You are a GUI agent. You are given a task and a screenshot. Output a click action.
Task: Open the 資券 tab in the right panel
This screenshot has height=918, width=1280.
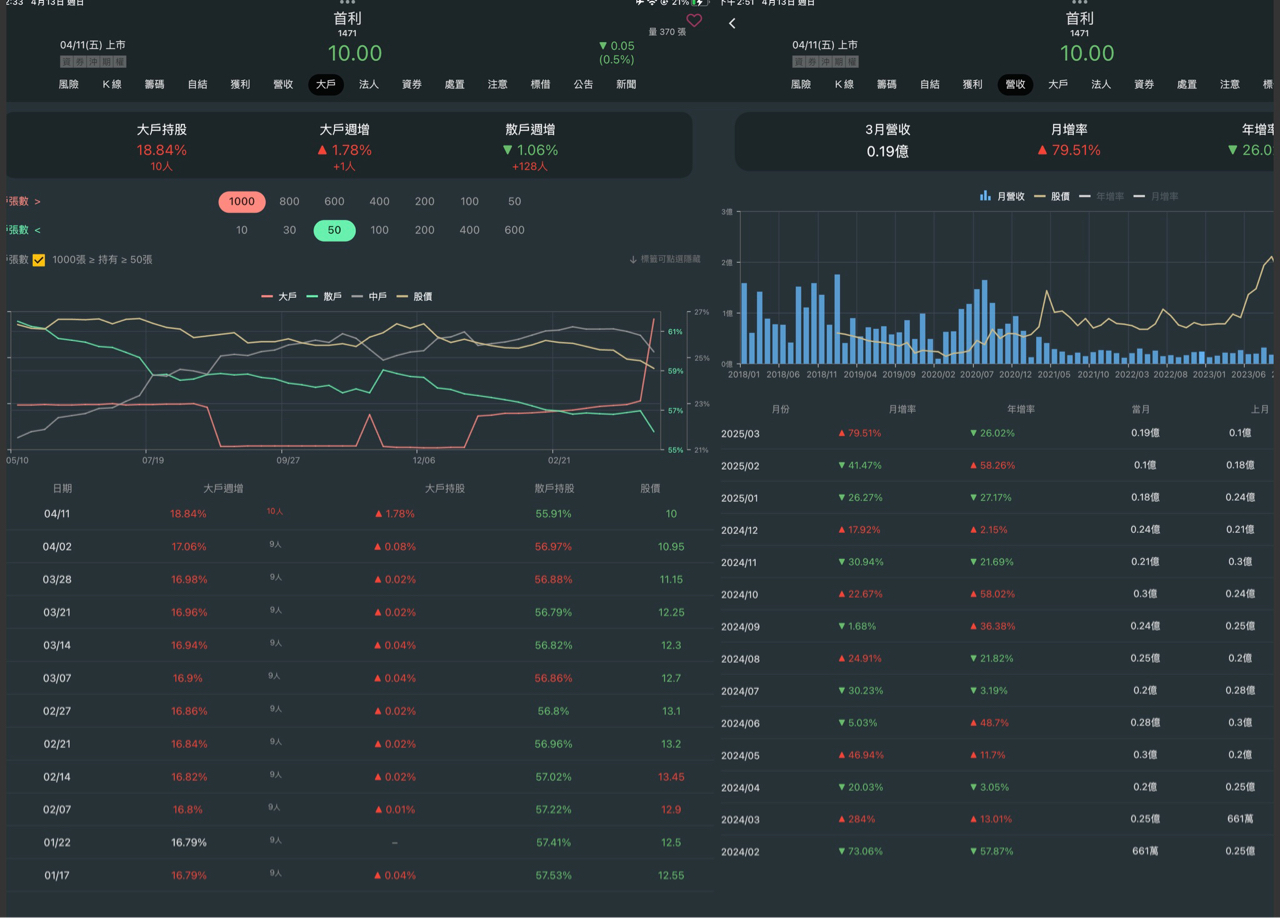(1144, 85)
